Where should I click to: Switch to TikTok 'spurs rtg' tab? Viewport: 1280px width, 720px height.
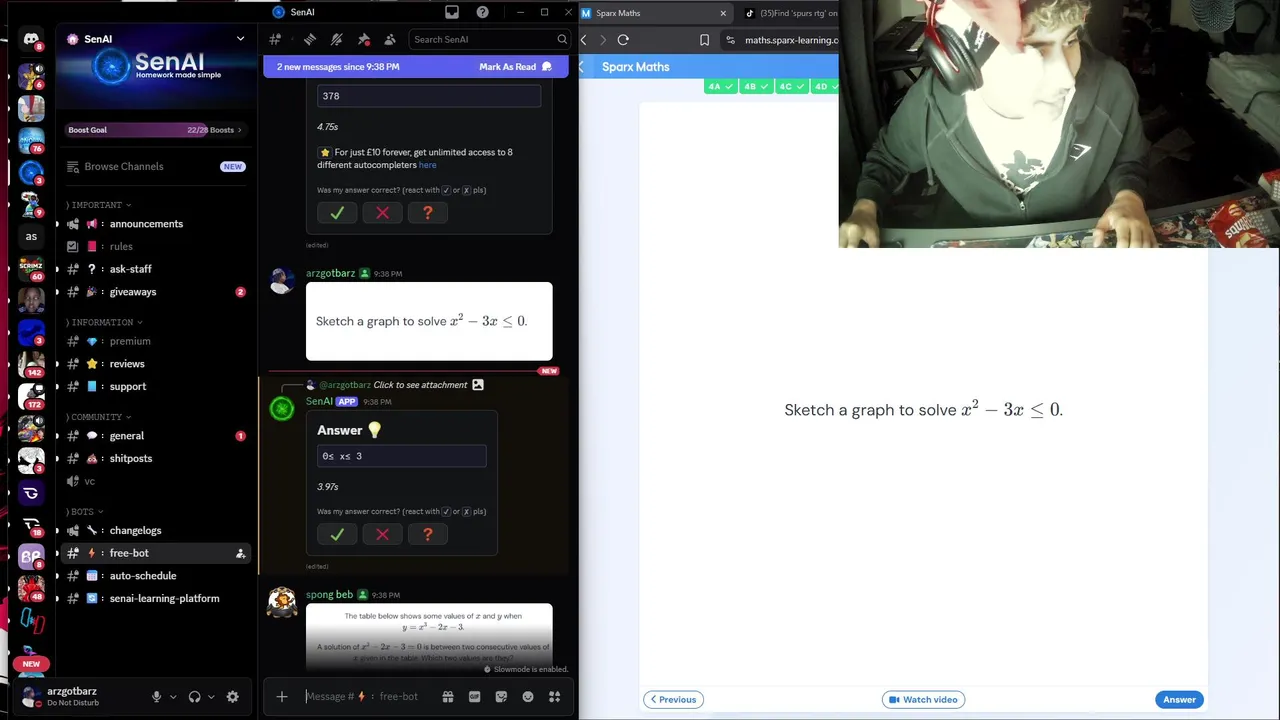click(x=790, y=13)
